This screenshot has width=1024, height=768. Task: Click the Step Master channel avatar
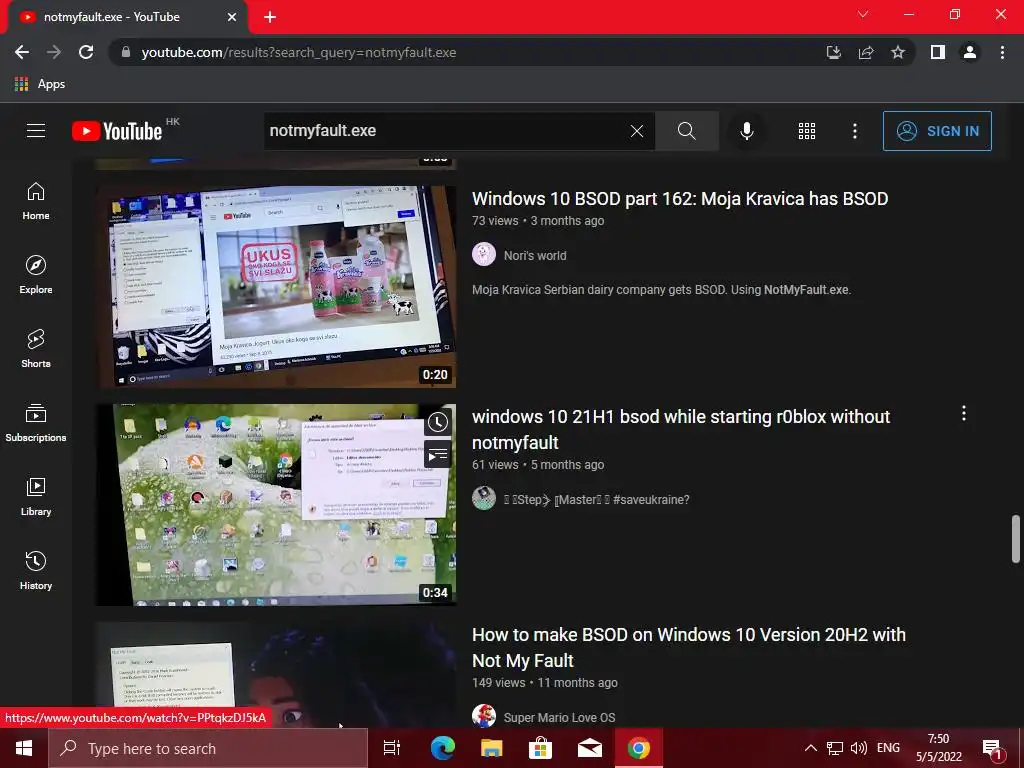[x=484, y=498]
